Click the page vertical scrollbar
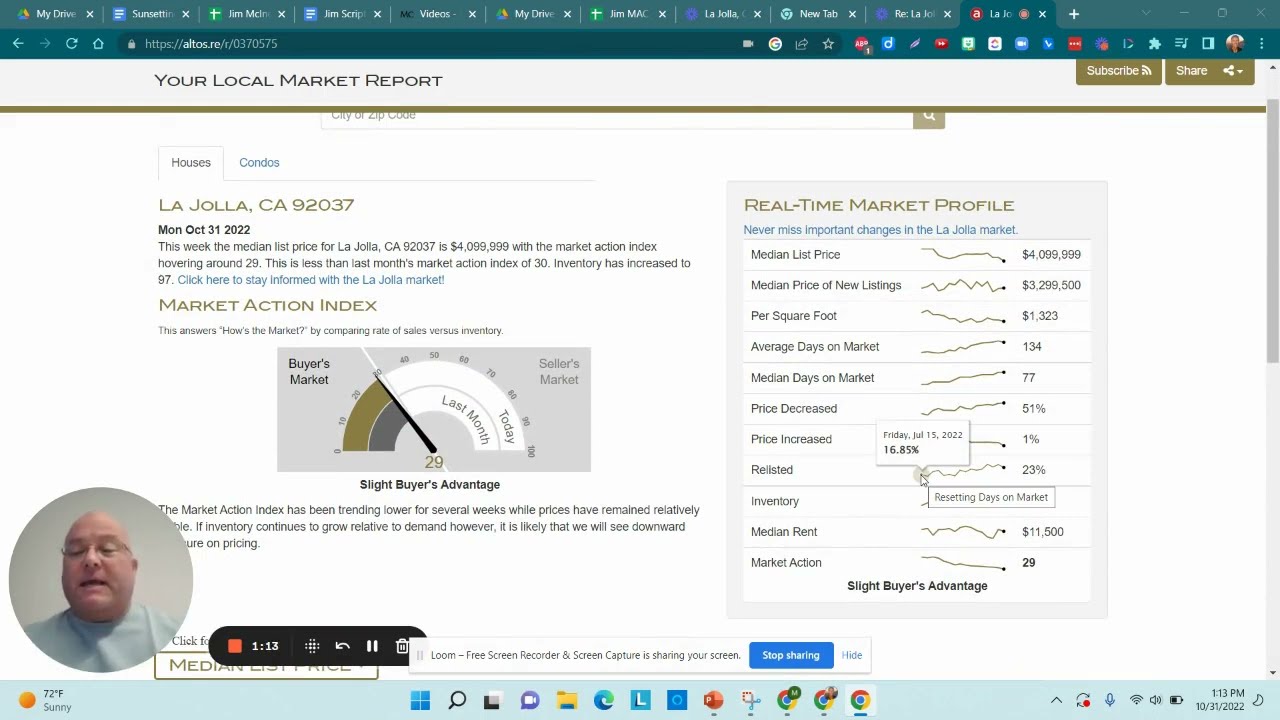 (1273, 232)
